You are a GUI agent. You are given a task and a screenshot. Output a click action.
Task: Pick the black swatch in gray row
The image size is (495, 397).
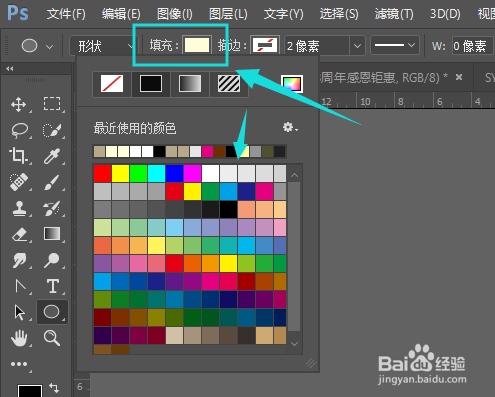tap(228, 209)
